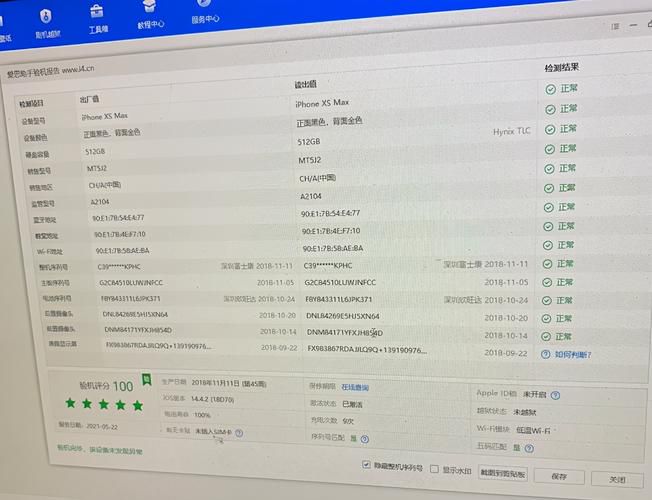The width and height of the screenshot is (652, 500).
Task: Select the read value 512GB
Action: click(x=309, y=142)
